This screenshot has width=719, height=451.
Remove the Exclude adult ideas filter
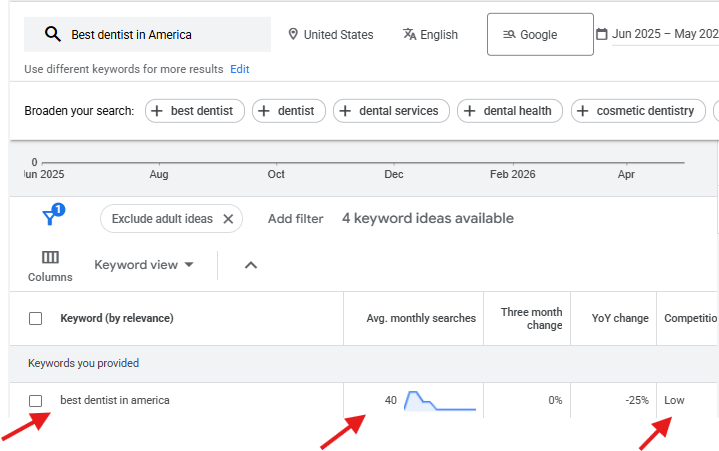coord(228,219)
